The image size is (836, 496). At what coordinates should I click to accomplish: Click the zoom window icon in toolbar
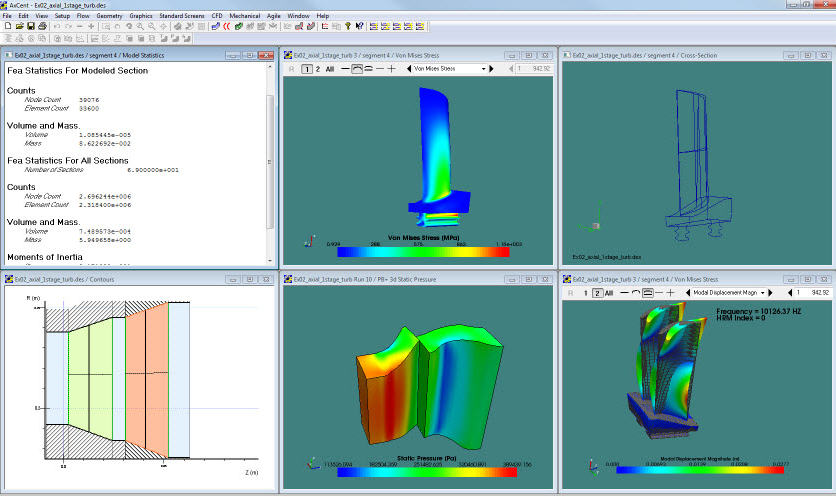[x=106, y=26]
